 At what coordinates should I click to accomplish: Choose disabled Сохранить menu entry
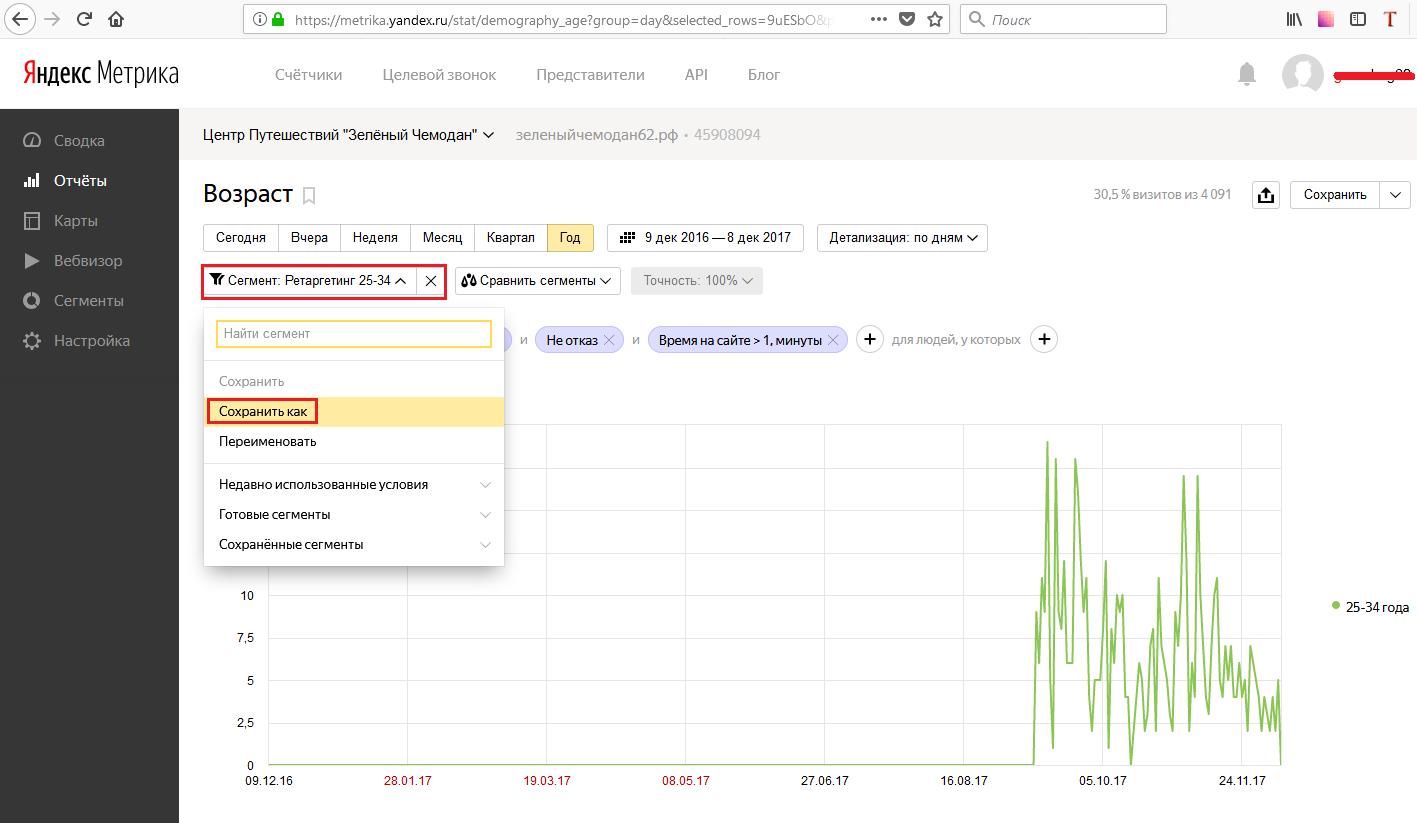tap(354, 382)
